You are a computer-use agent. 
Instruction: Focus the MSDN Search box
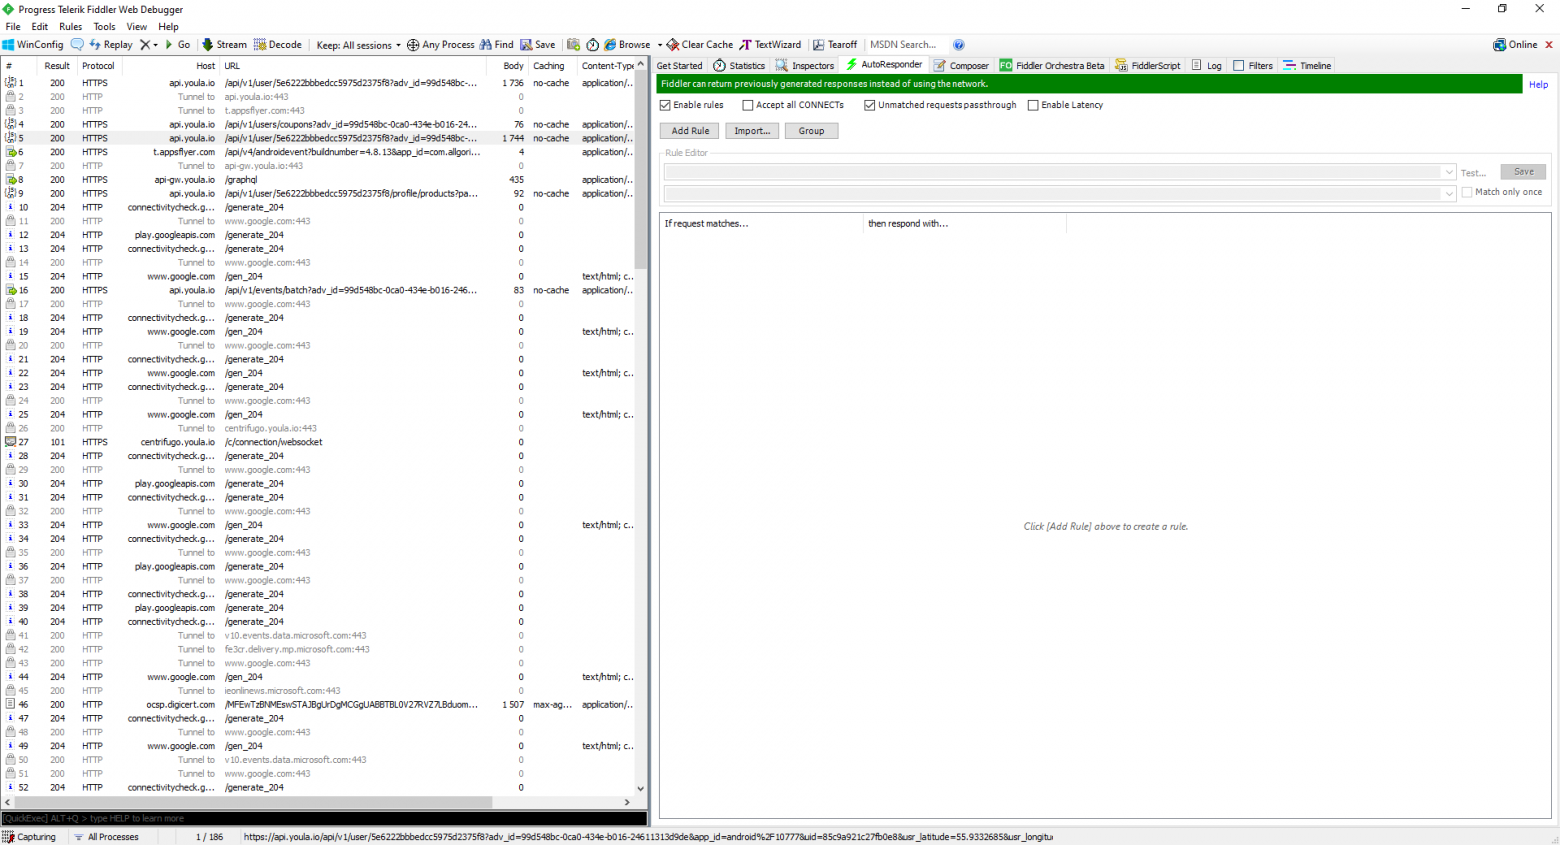click(x=906, y=45)
